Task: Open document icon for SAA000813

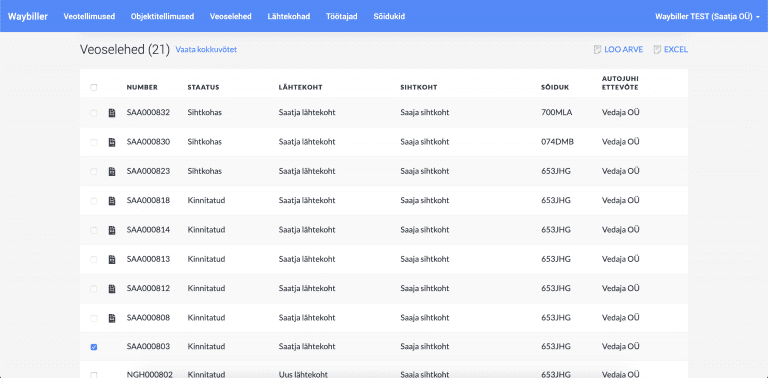Action: pyautogui.click(x=112, y=260)
